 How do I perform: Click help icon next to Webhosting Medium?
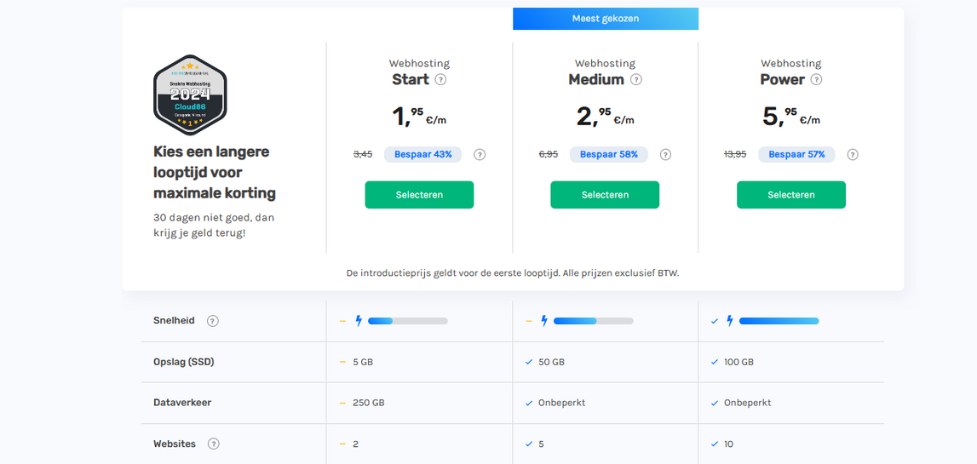[636, 80]
